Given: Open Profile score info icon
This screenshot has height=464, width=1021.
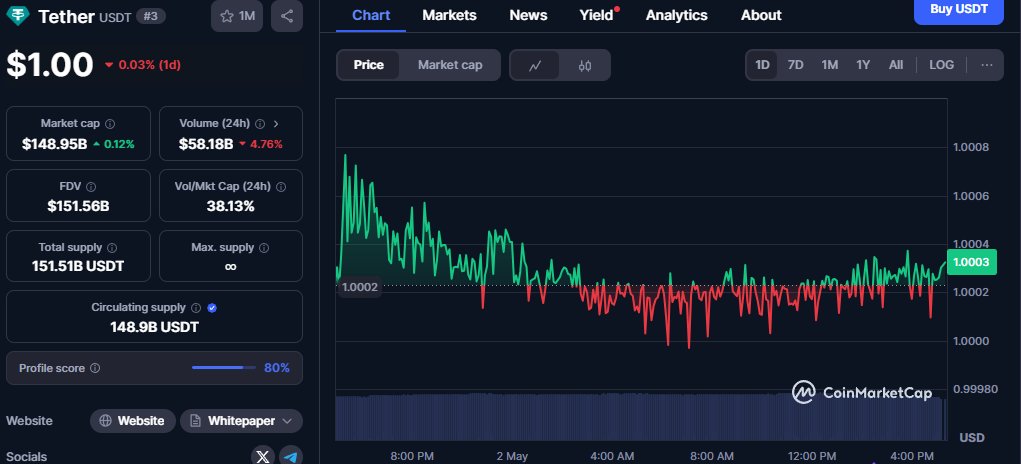Looking at the screenshot, I should (x=95, y=368).
